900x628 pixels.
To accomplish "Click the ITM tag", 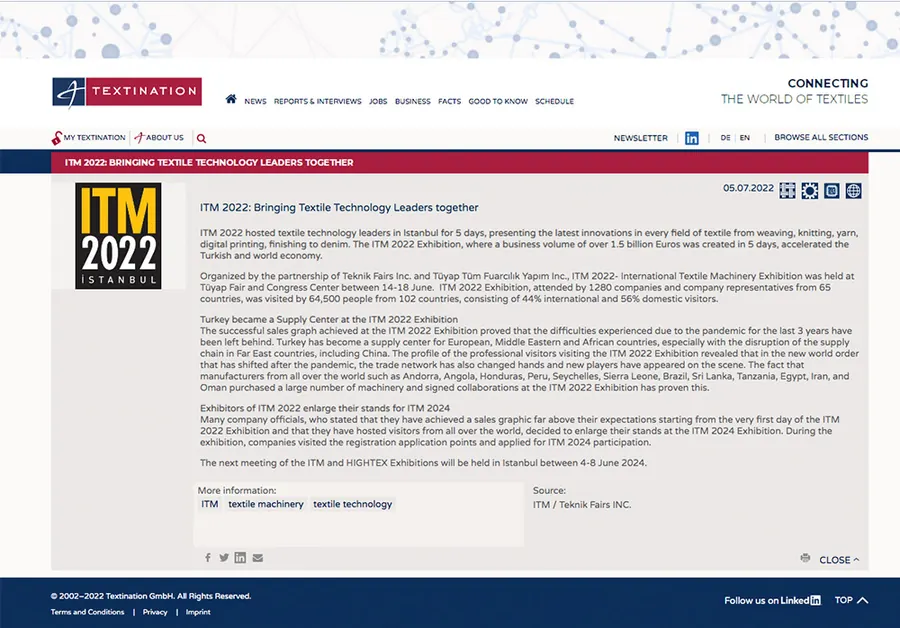I will (210, 504).
